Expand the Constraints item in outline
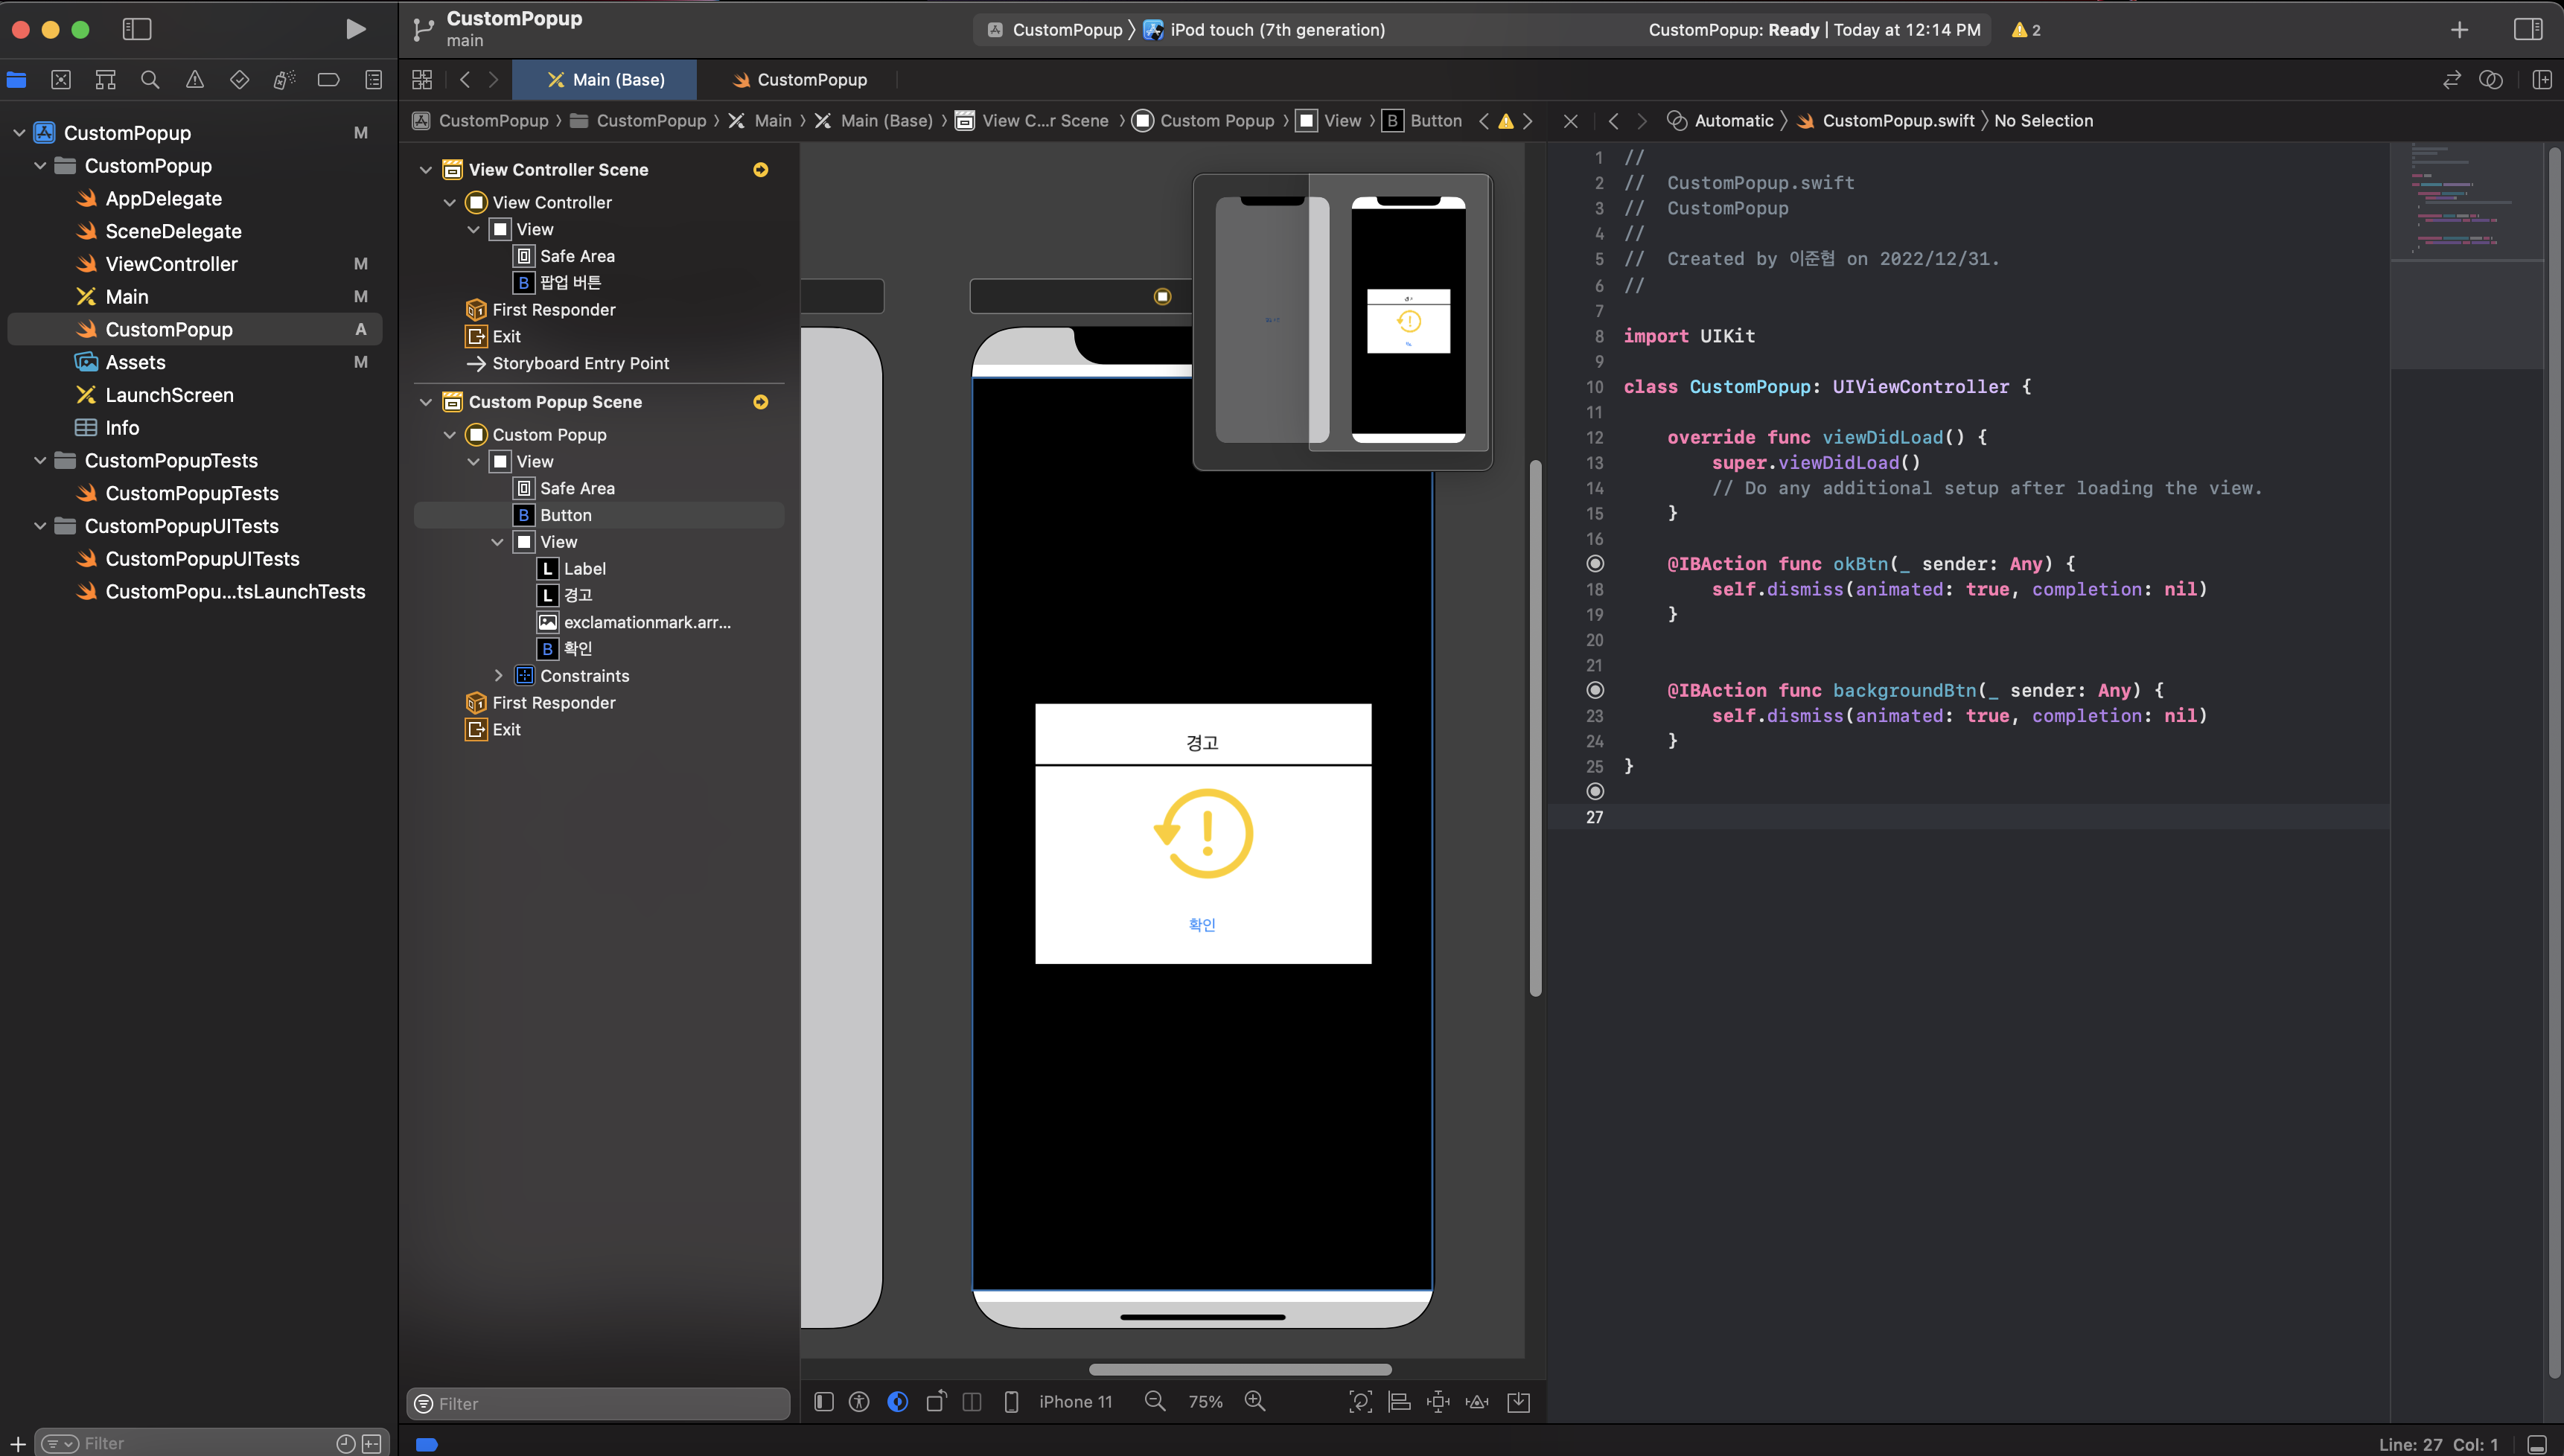 (498, 676)
